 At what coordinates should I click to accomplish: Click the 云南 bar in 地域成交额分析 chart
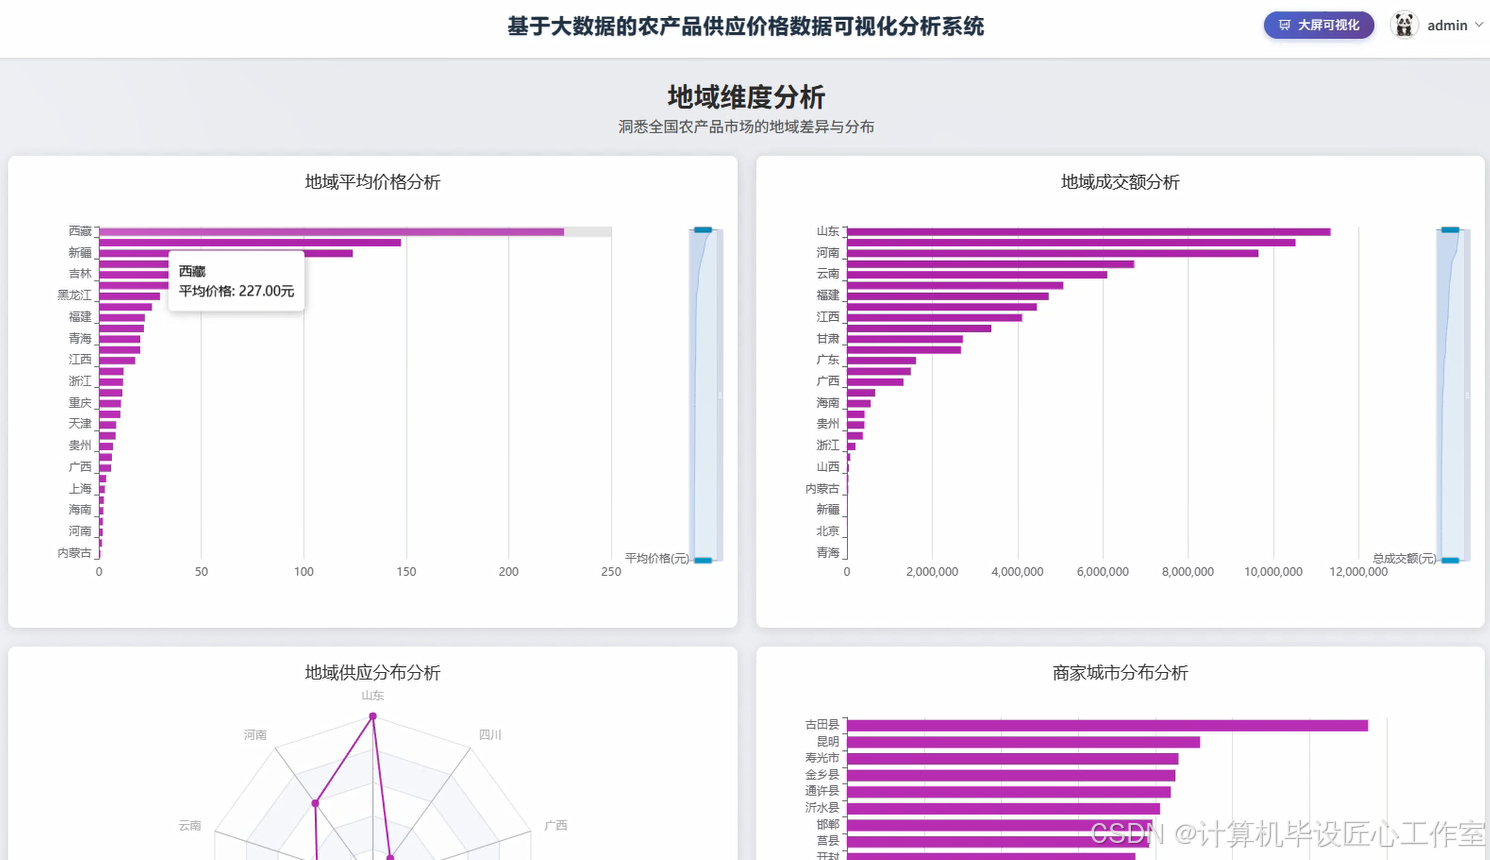[977, 275]
